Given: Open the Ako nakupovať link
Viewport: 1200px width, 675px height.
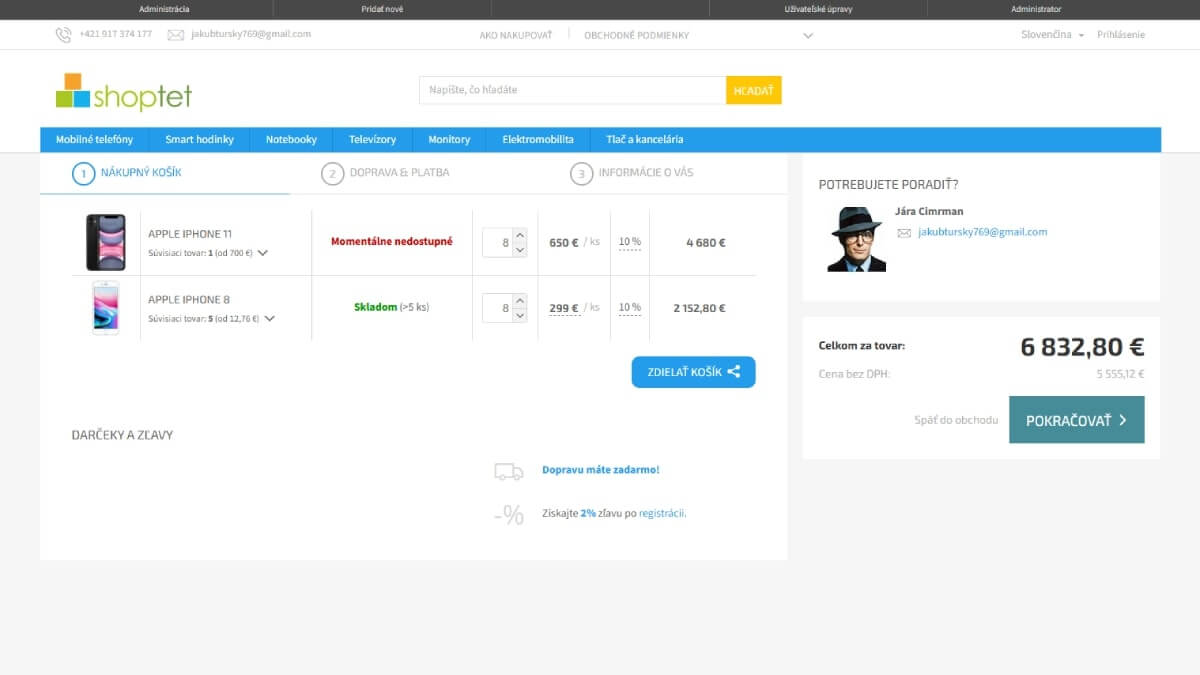Looking at the screenshot, I should (516, 35).
